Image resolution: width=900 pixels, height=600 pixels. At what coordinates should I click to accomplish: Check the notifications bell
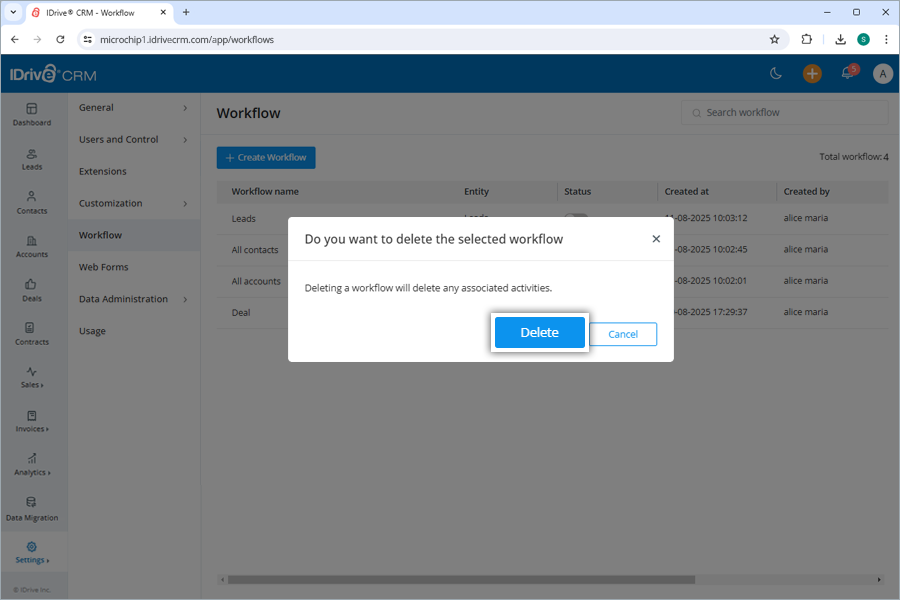tap(847, 73)
